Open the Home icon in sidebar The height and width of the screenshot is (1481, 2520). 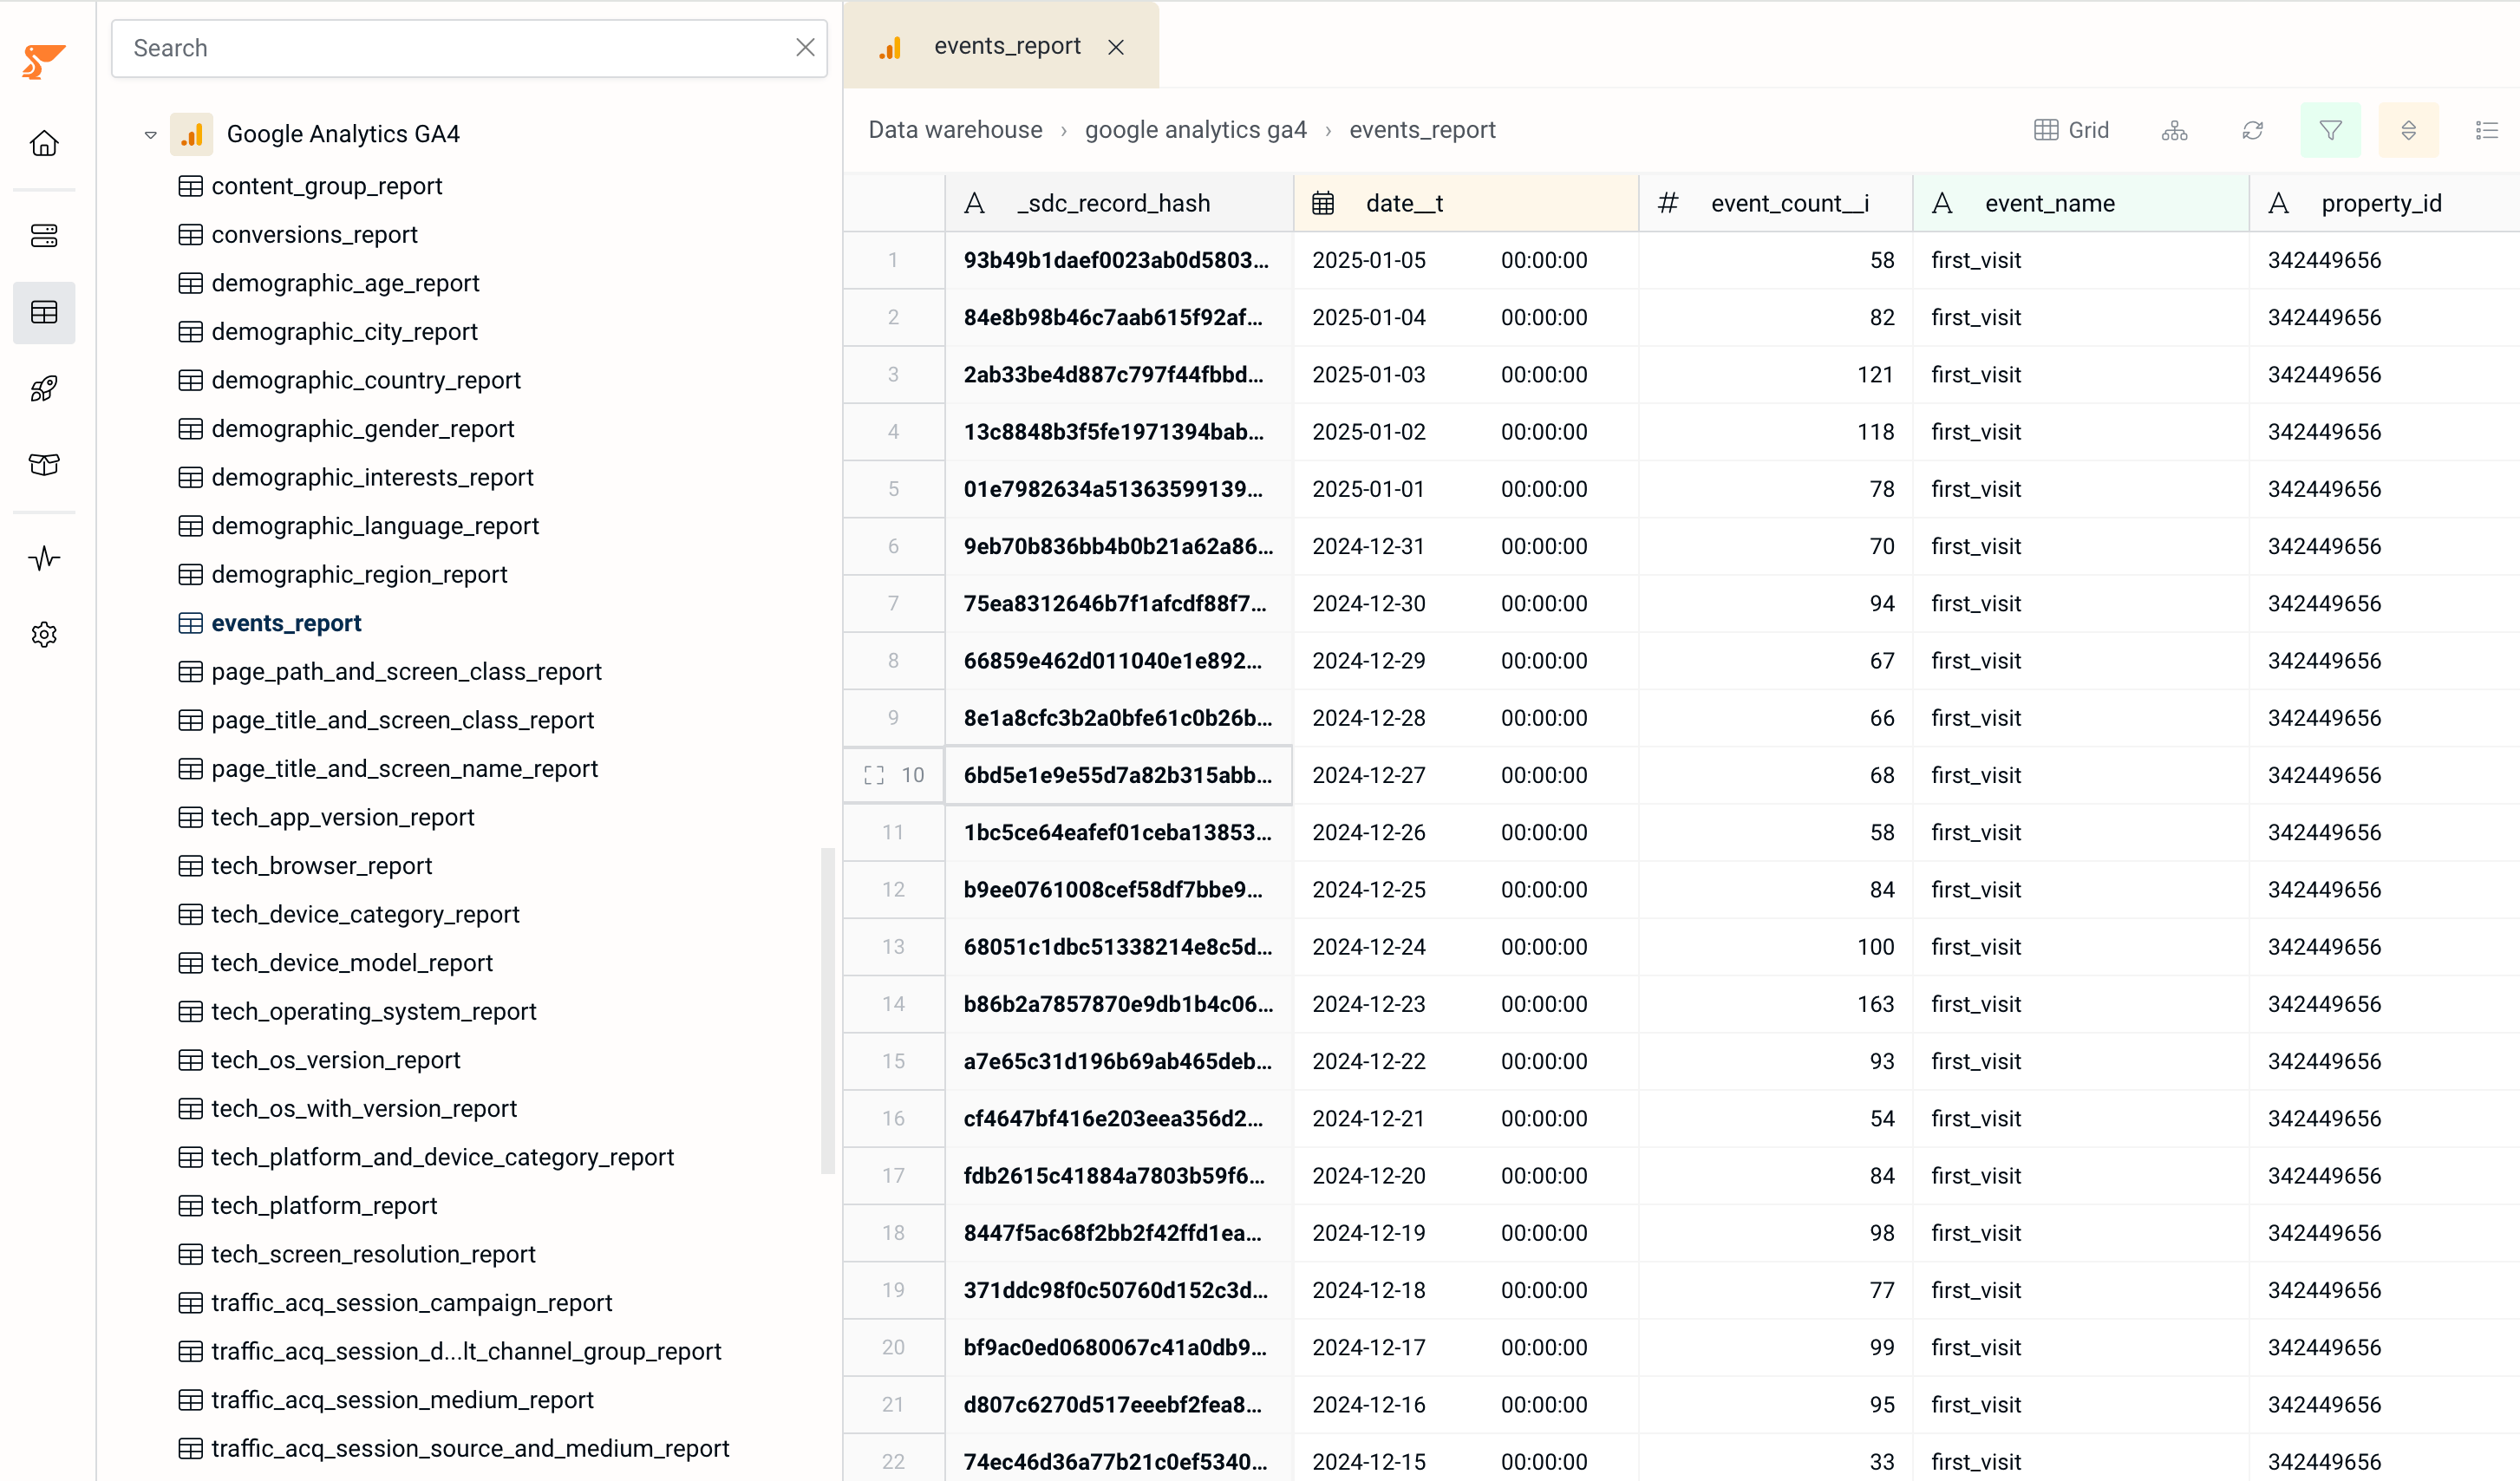click(x=44, y=143)
